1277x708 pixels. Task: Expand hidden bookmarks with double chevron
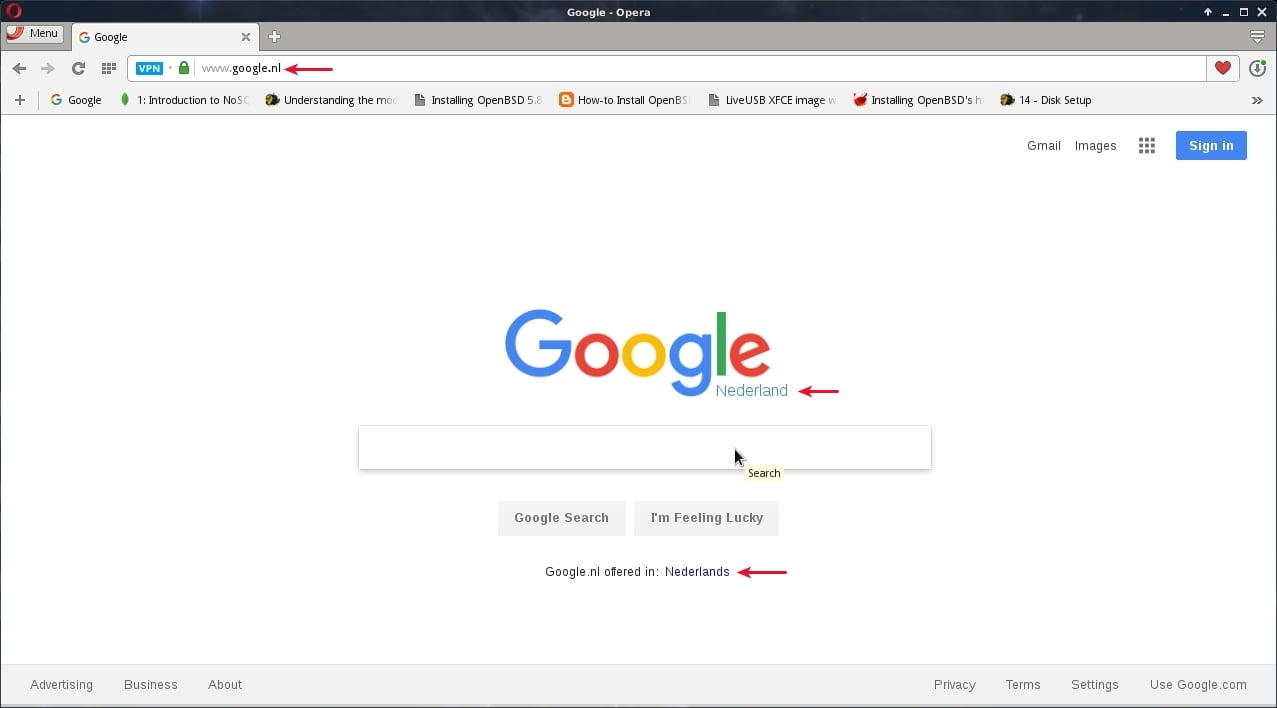[1257, 100]
